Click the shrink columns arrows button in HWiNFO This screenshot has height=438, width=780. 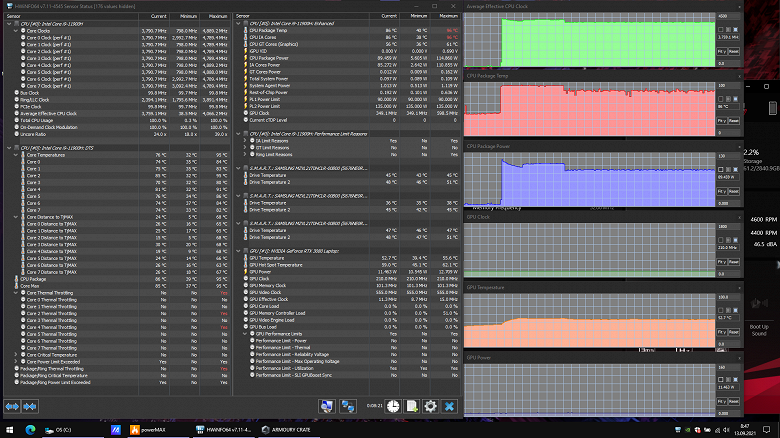click(30, 407)
